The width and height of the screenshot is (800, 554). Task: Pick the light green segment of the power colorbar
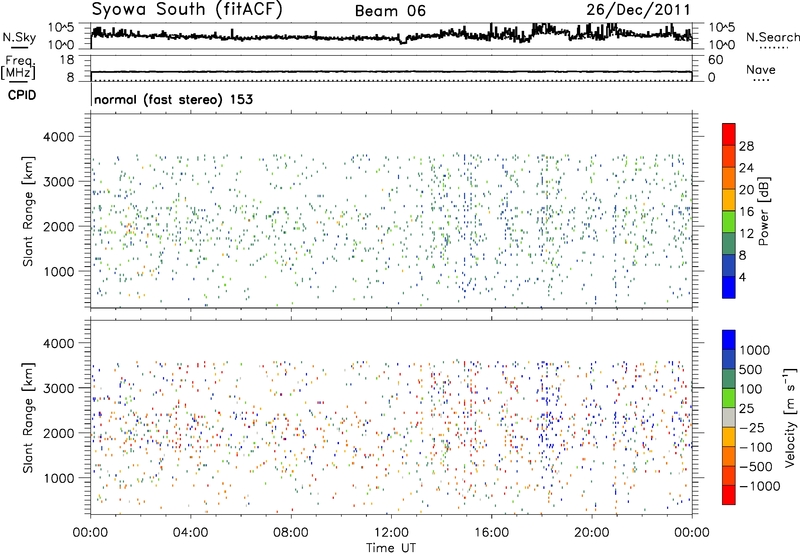tap(729, 222)
